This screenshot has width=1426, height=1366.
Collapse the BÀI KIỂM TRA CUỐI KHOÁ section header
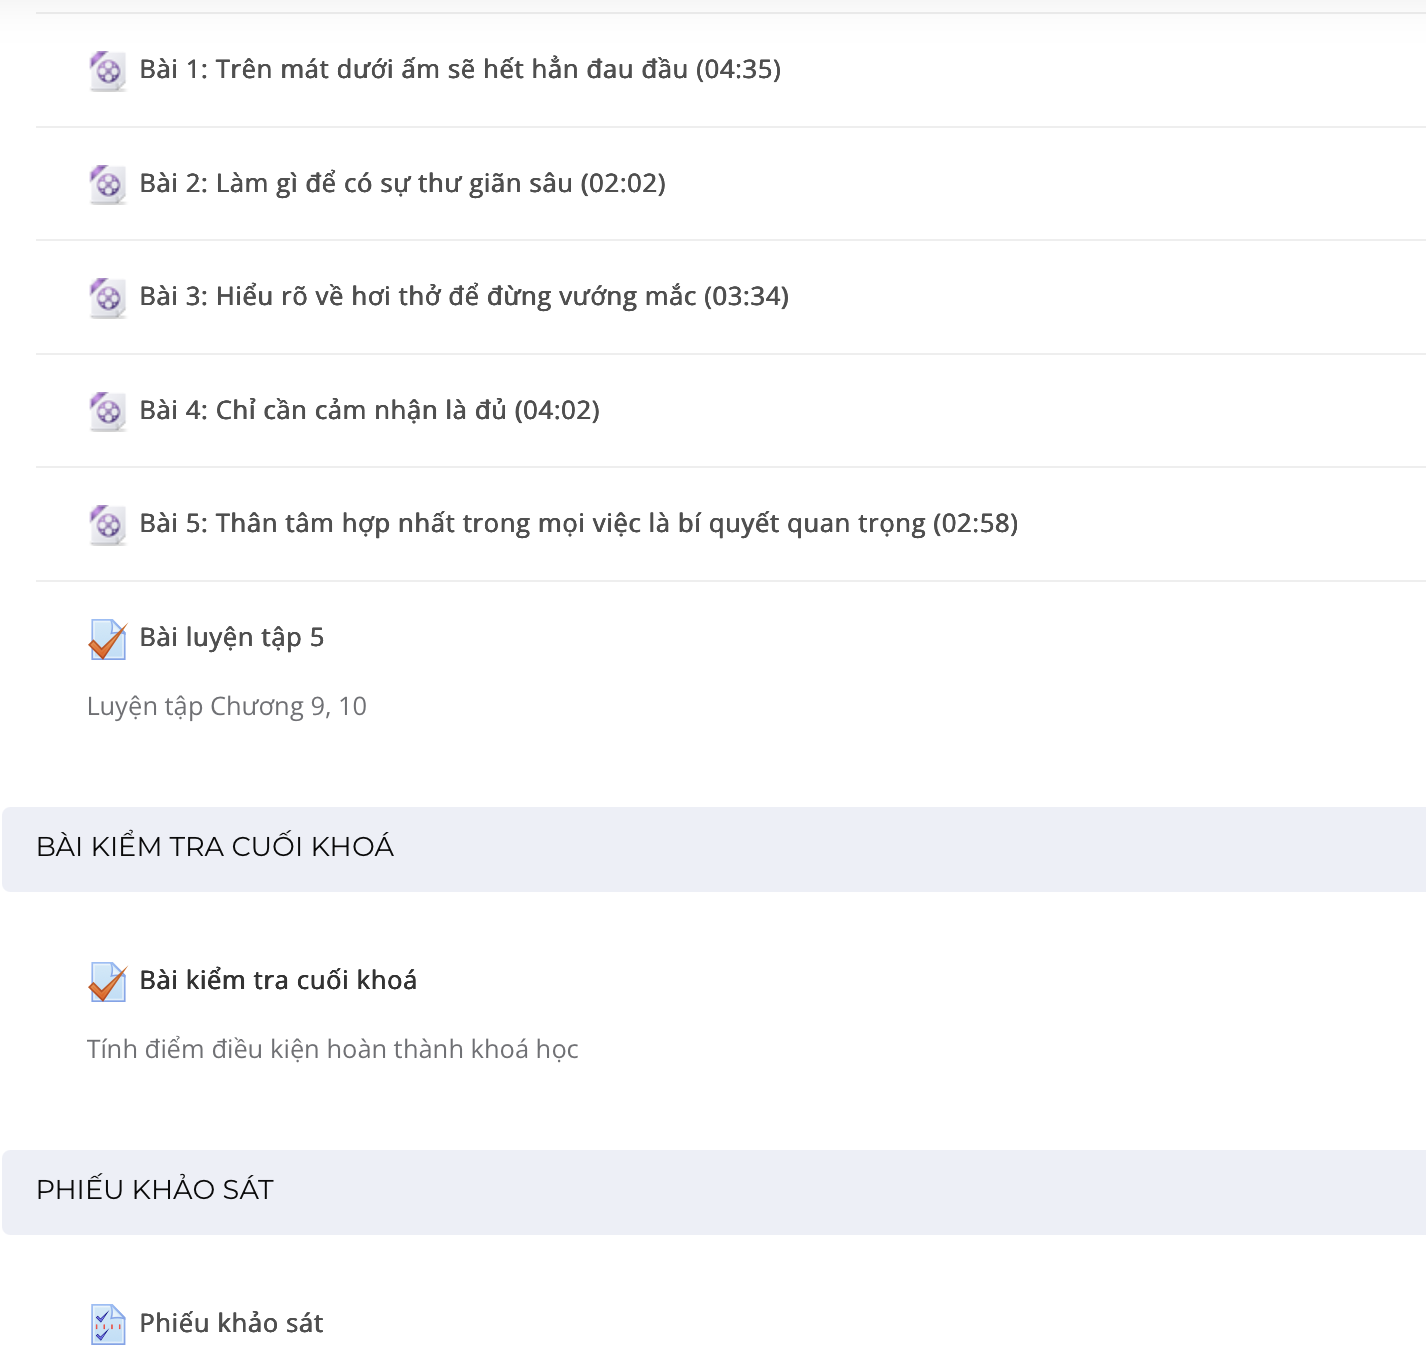714,849
